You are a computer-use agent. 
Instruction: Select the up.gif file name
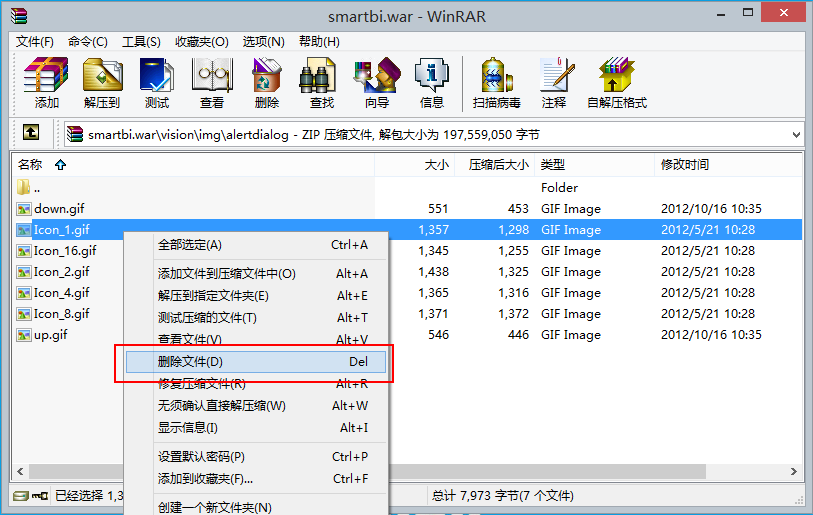click(x=51, y=335)
